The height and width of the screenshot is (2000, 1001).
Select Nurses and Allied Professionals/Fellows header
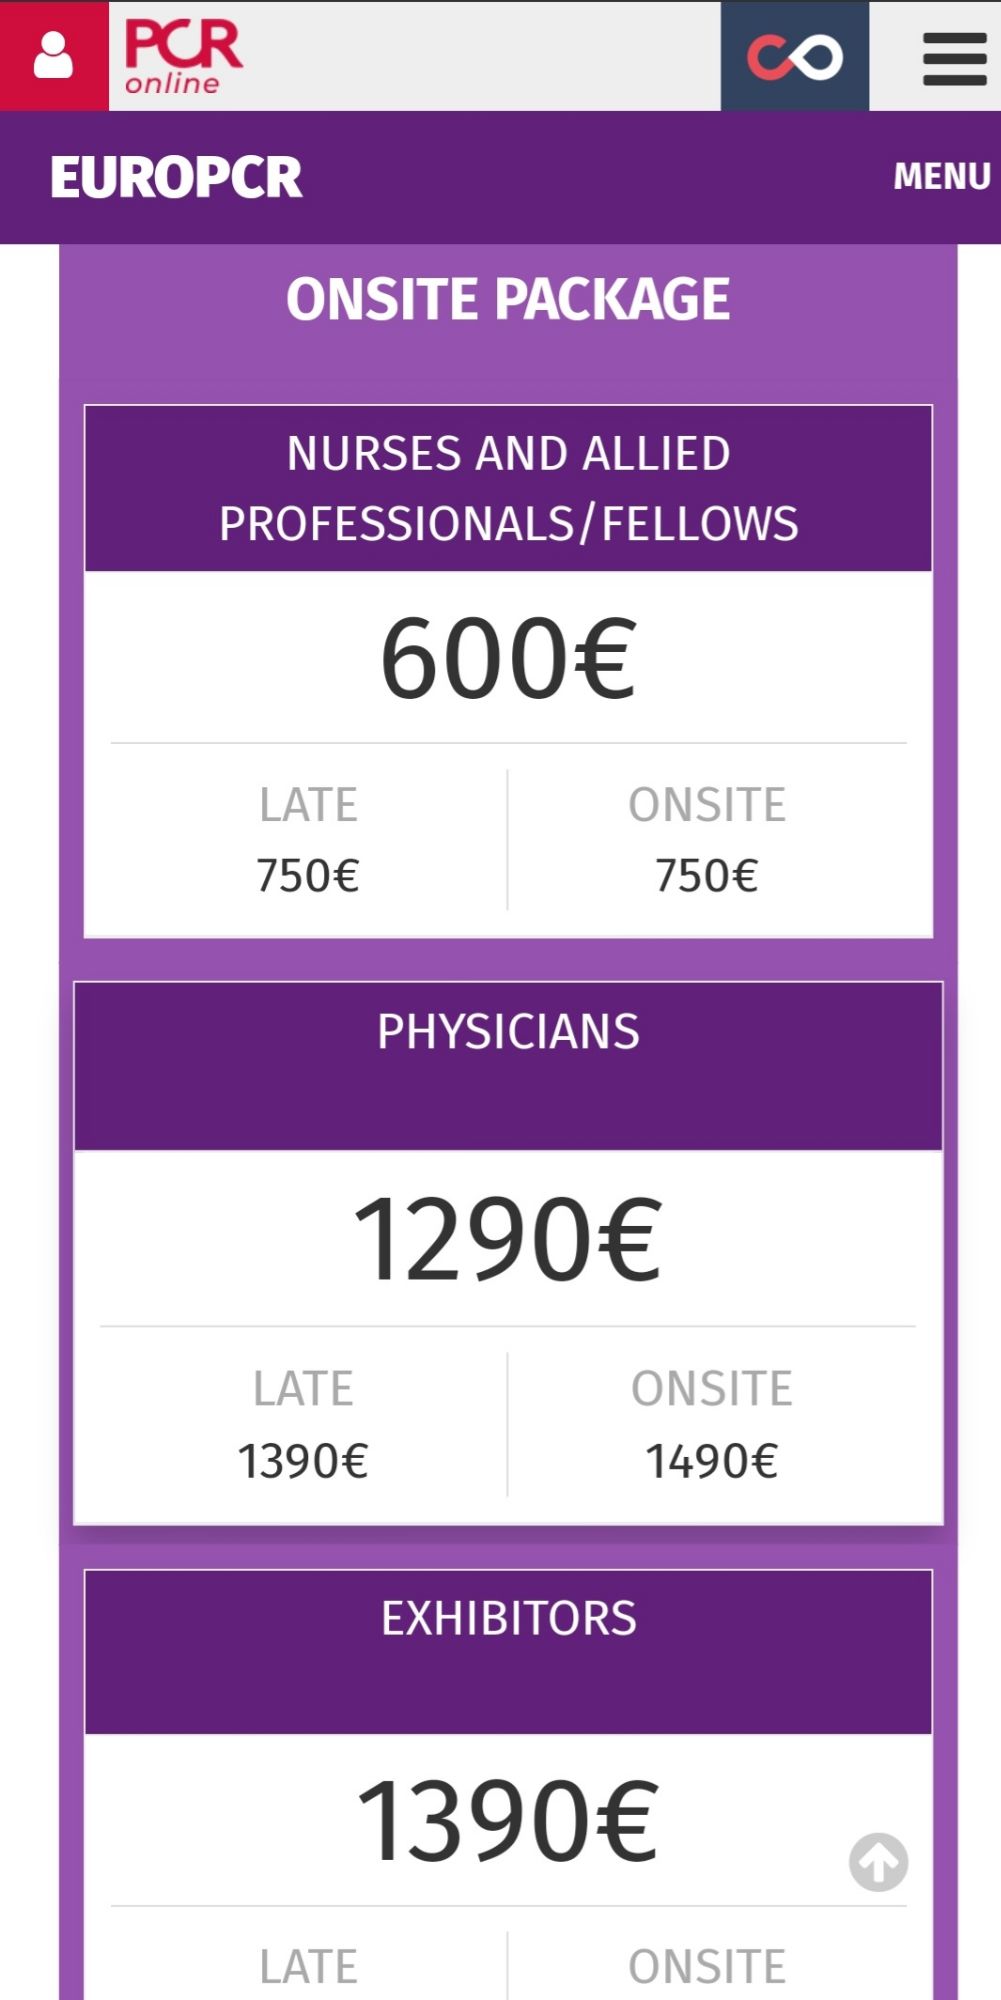[x=508, y=488]
